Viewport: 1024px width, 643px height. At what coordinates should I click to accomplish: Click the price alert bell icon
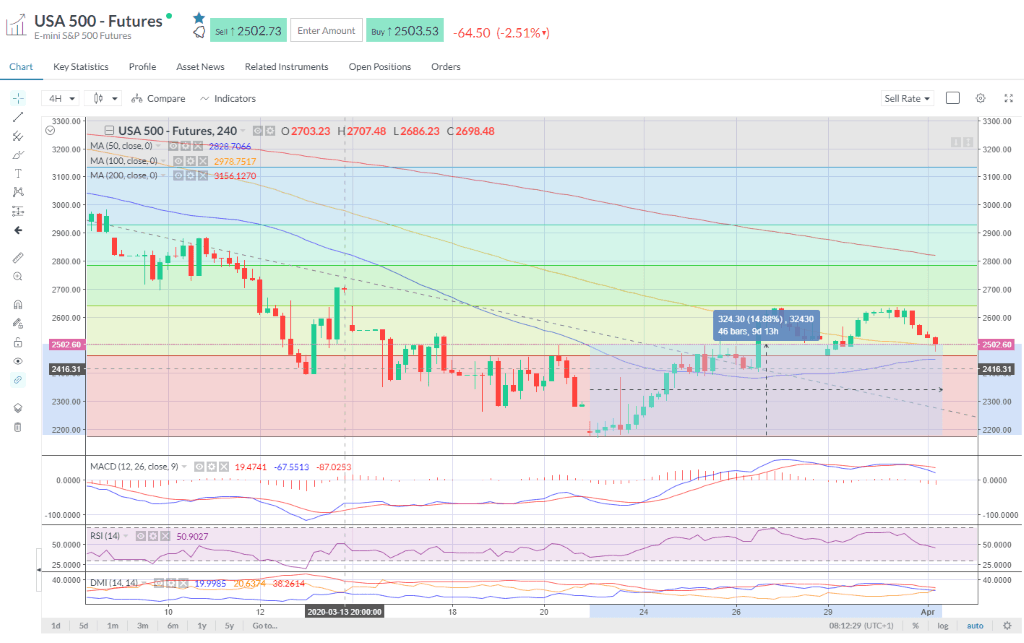click(199, 32)
